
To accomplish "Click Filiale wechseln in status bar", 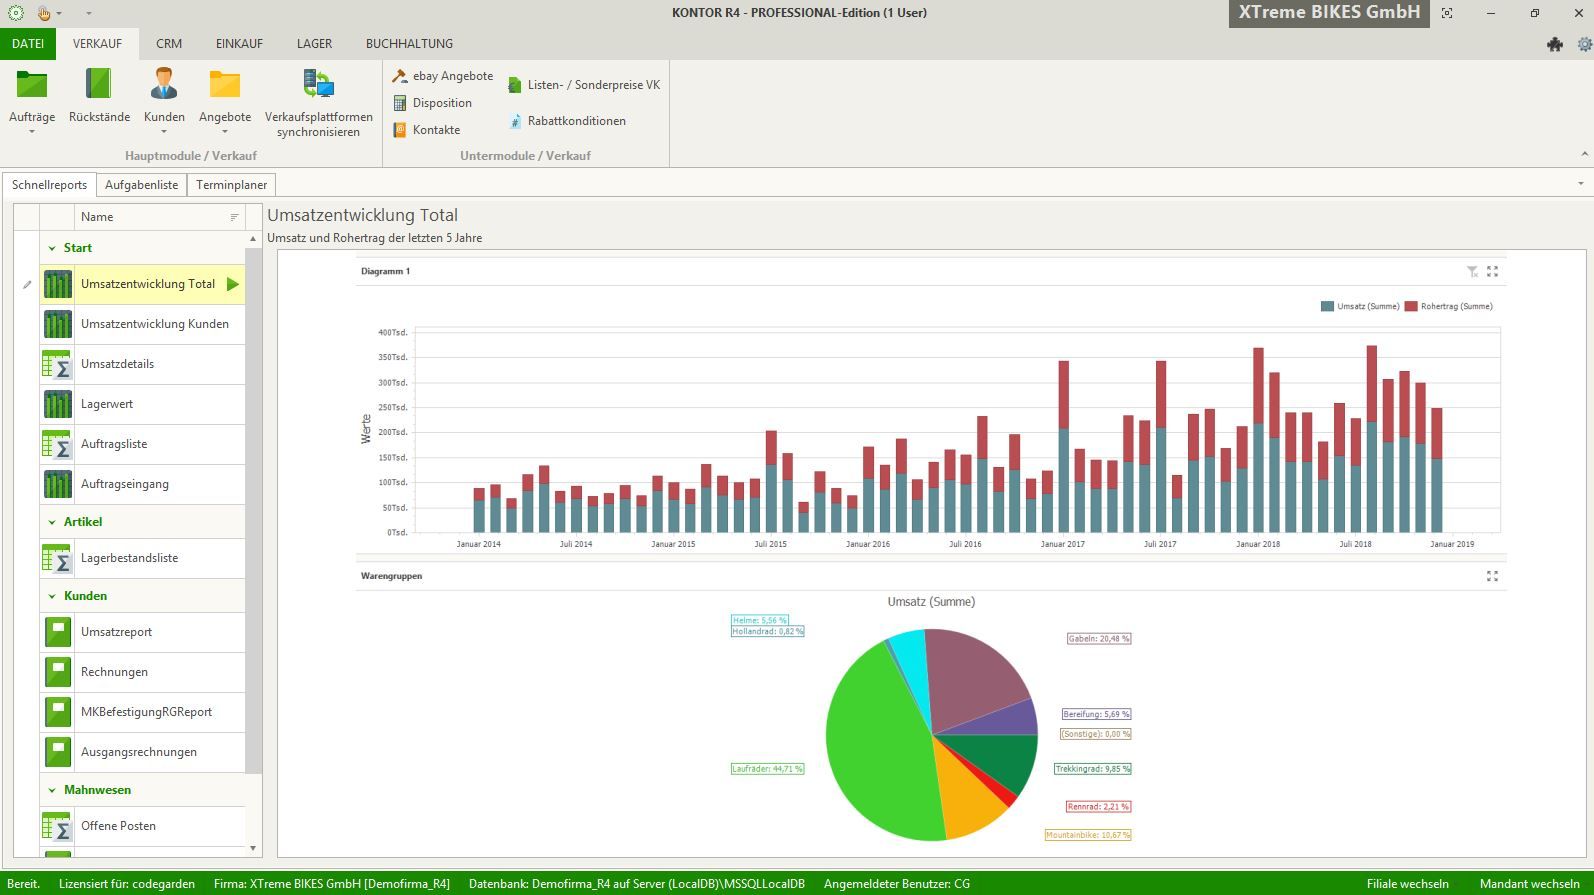I will tap(1407, 884).
